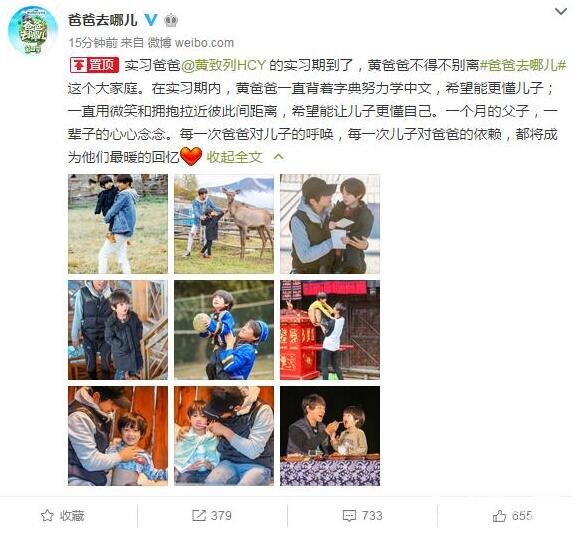Image resolution: width=583 pixels, height=538 pixels.
Task: Click the star 收藏 favorite icon
Action: pos(47,516)
